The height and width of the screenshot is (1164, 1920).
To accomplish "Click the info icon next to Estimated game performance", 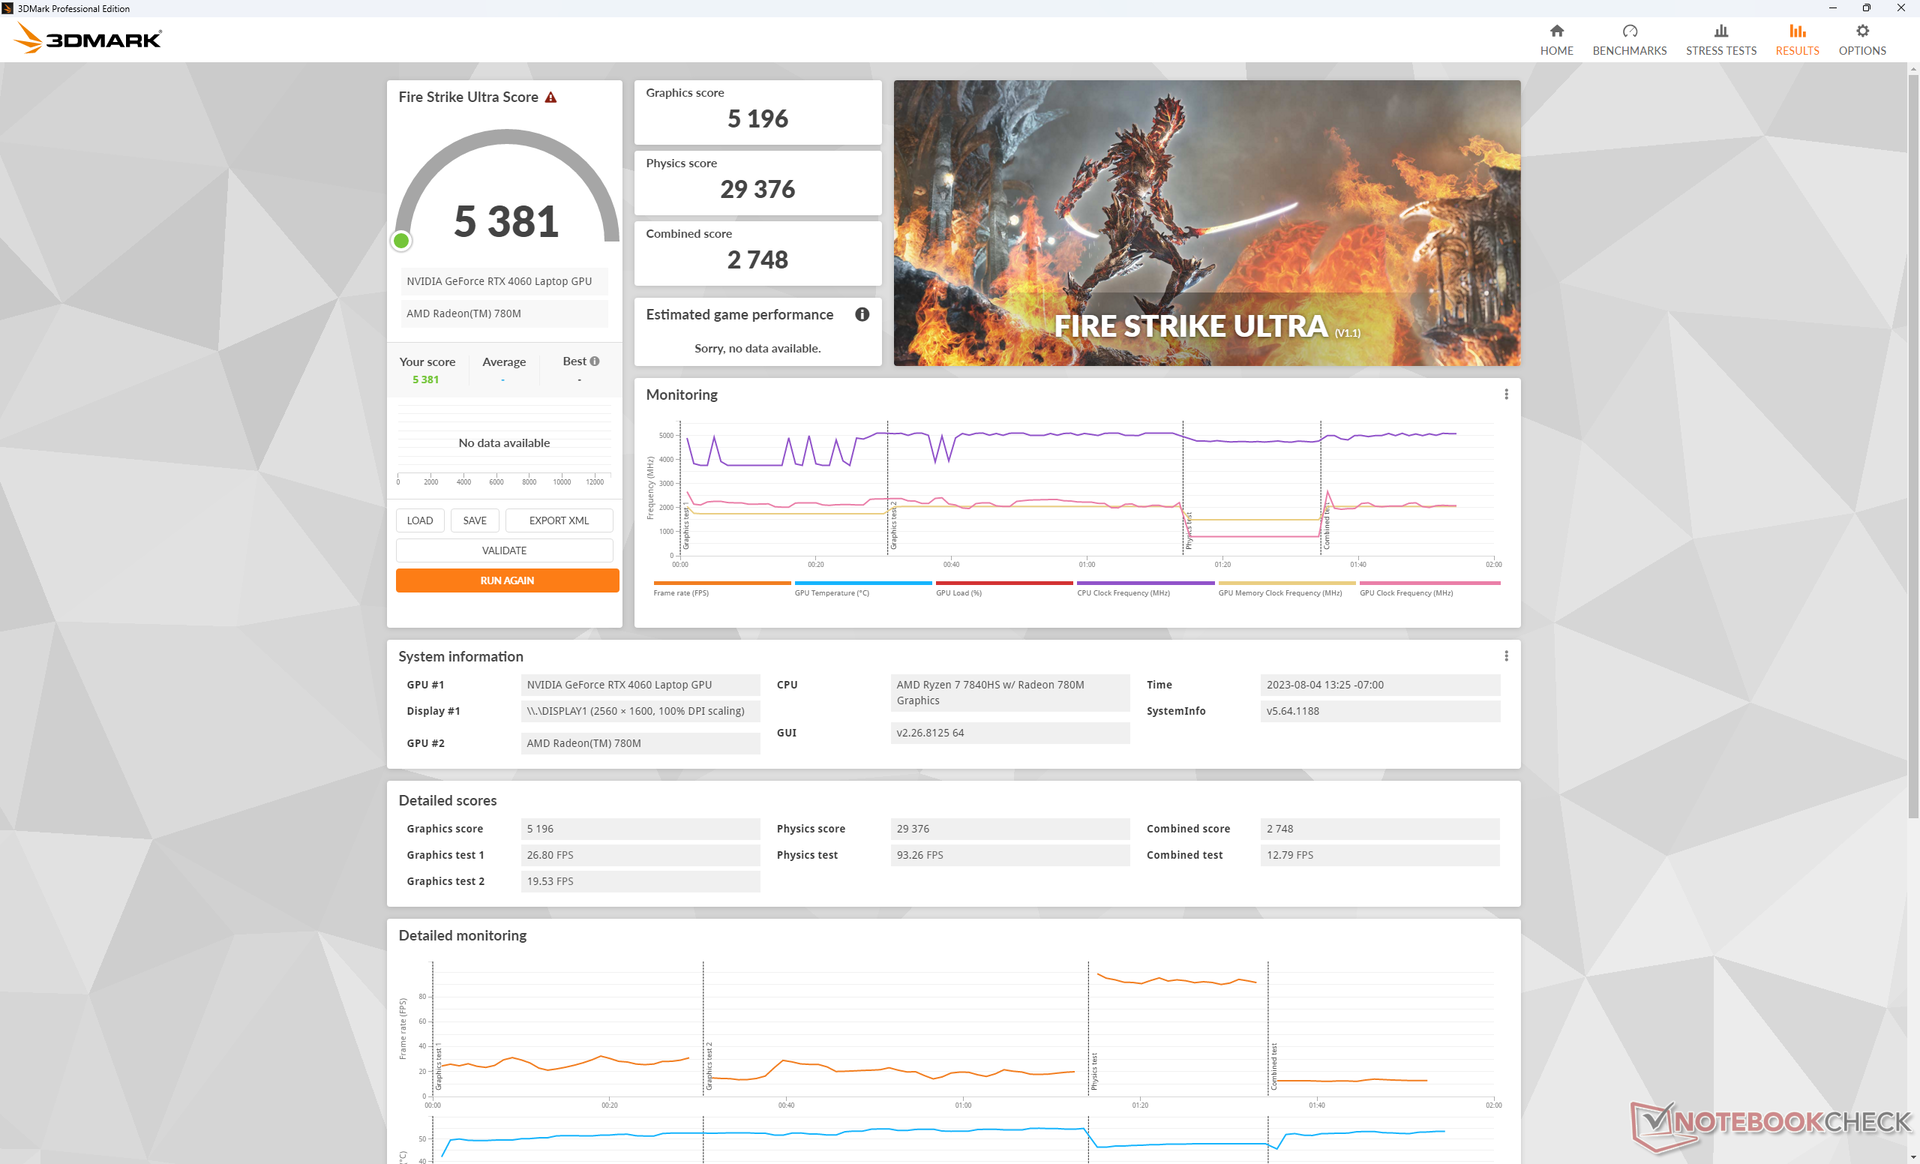I will [862, 314].
